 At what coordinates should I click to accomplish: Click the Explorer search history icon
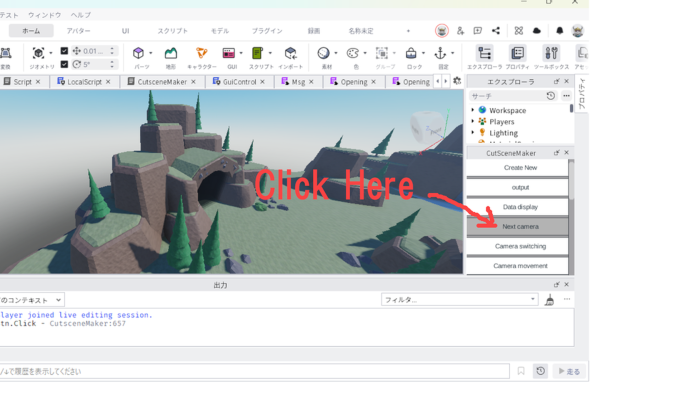[550, 96]
